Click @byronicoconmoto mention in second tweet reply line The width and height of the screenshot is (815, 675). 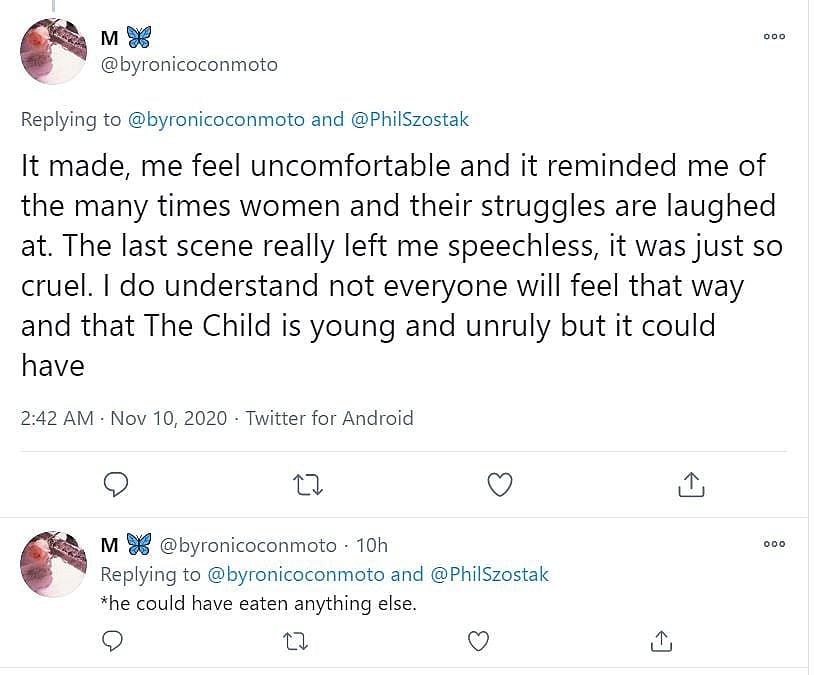[x=296, y=575]
